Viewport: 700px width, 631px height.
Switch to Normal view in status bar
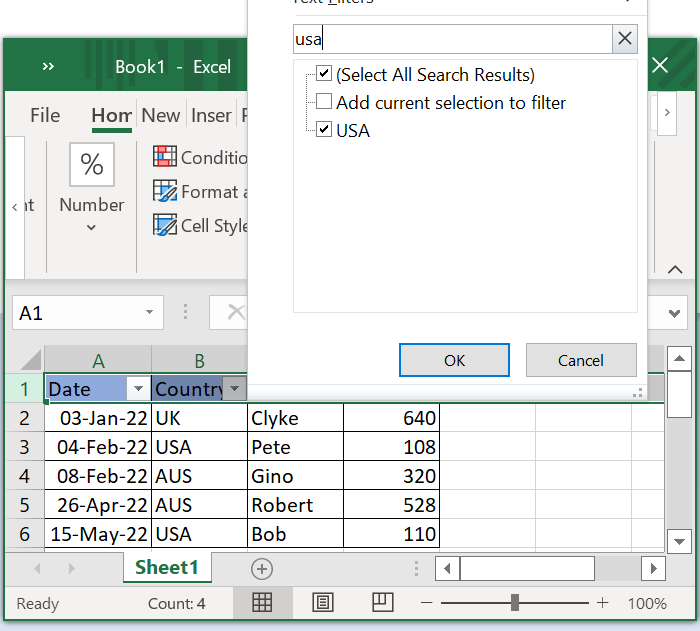pyautogui.click(x=262, y=602)
